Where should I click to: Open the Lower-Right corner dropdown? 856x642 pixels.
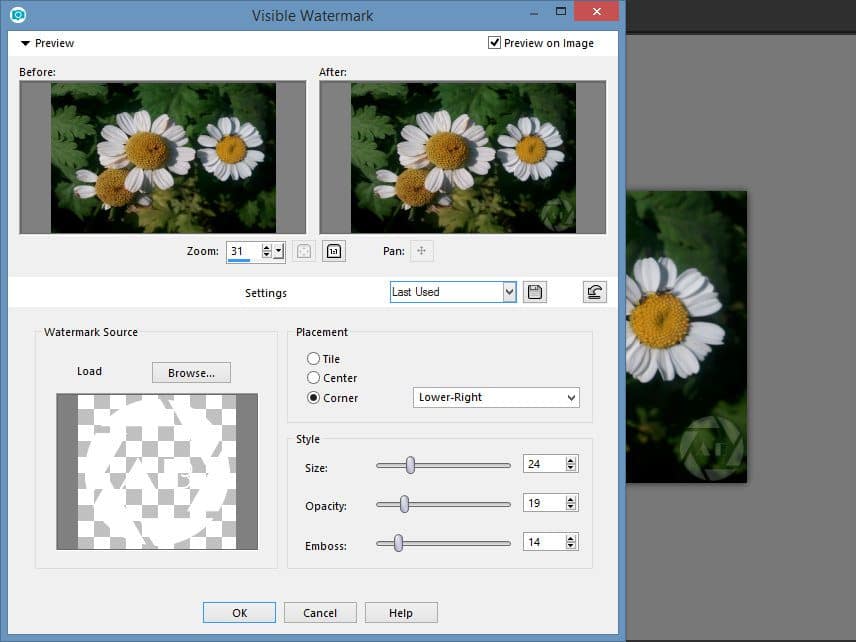point(571,397)
